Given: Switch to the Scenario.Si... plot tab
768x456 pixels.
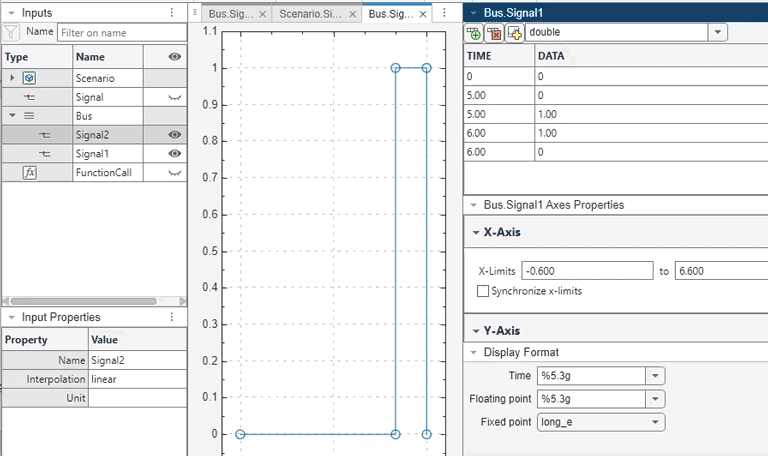Looking at the screenshot, I should point(310,14).
